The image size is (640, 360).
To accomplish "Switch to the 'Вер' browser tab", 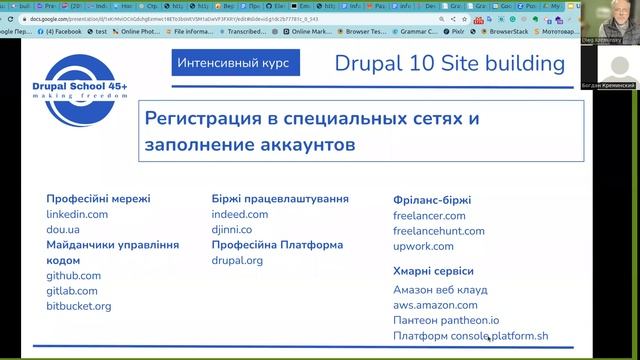I will (224, 6).
